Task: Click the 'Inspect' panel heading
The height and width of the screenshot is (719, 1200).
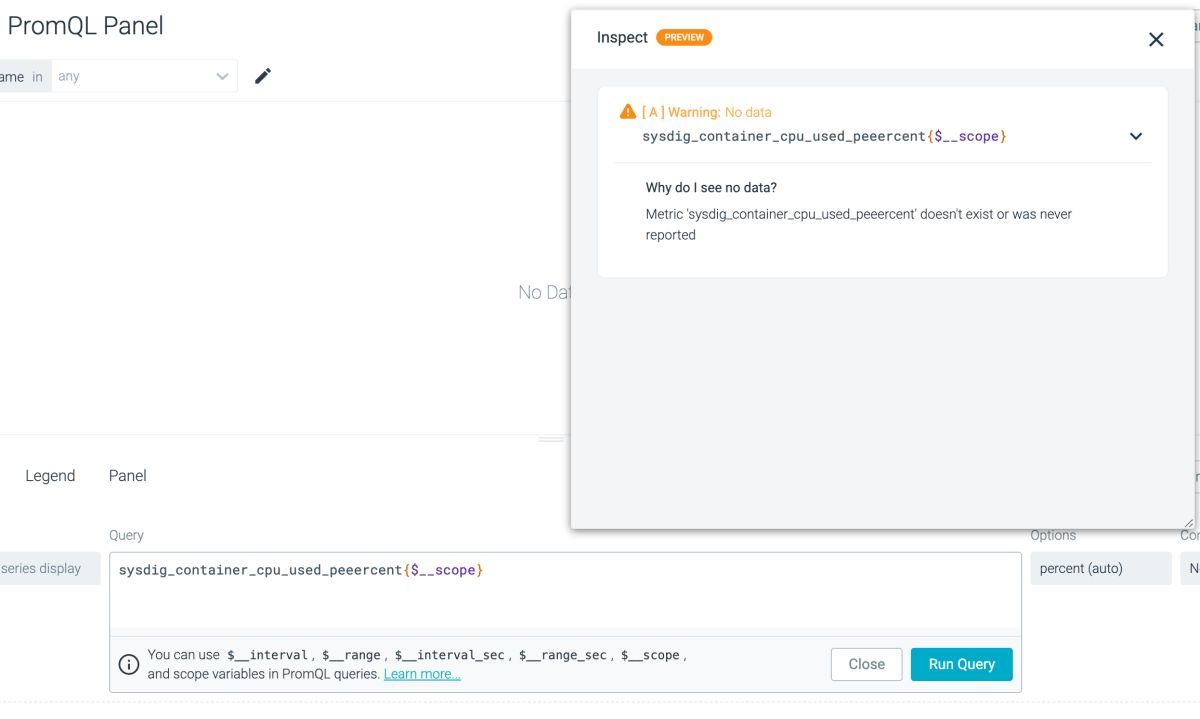Action: (x=622, y=37)
